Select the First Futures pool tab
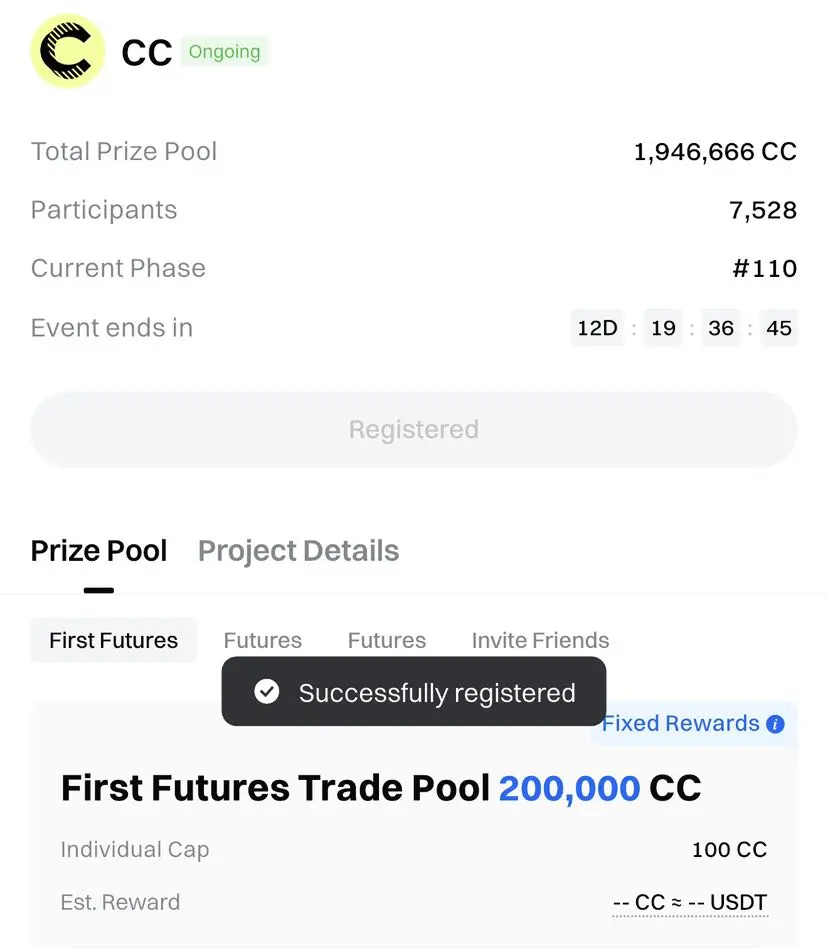This screenshot has width=828, height=948. [x=114, y=640]
